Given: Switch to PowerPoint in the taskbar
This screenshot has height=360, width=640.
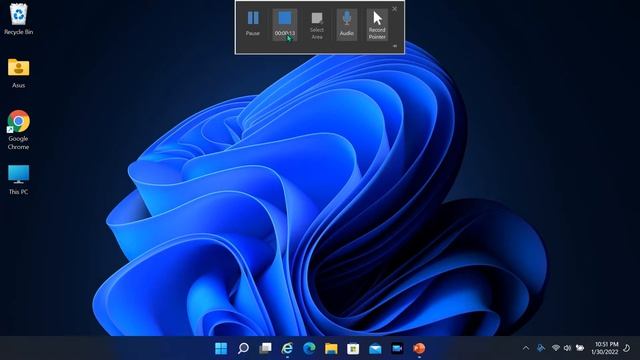Looking at the screenshot, I should coord(419,348).
